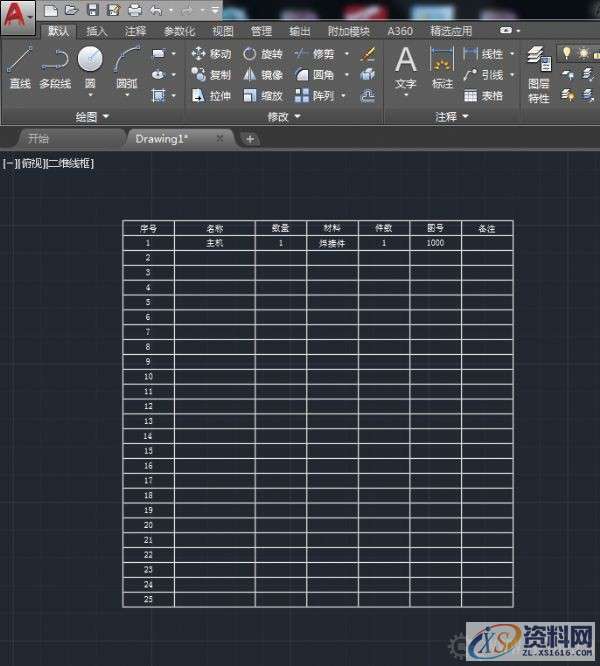
Task: Open the dropdown arrow beside 修剪
Action: point(346,54)
